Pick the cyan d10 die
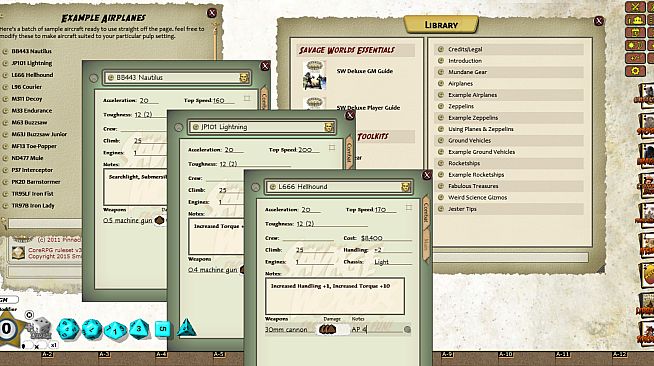The width and height of the screenshot is (654, 366). (x=116, y=331)
